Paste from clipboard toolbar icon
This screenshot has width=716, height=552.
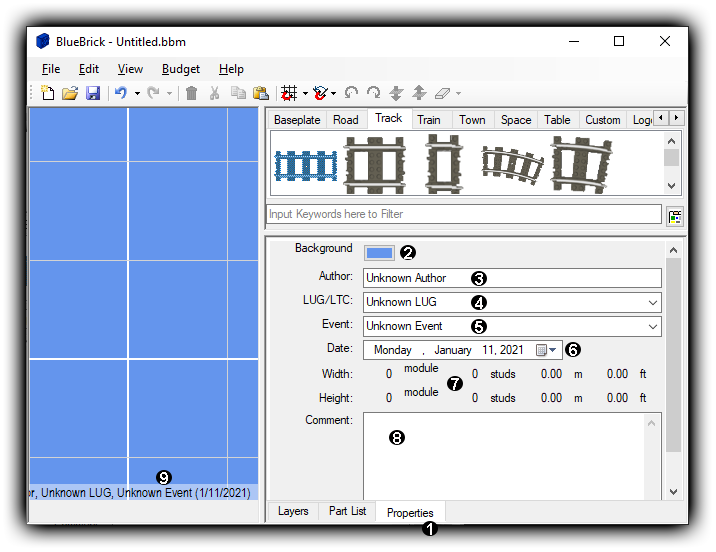[x=261, y=93]
